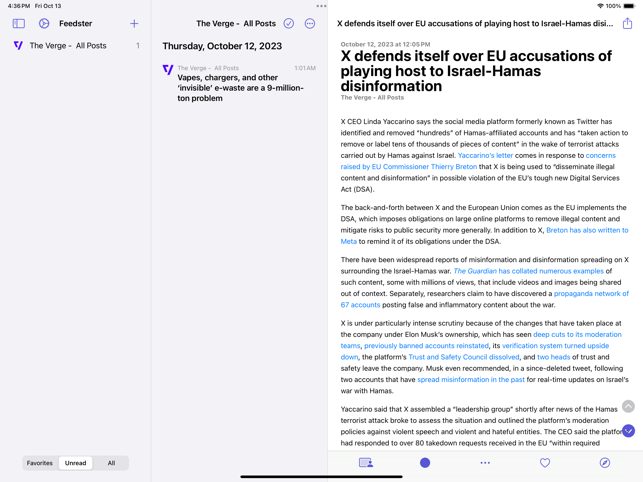Open spread misinformation in the past link

click(470, 380)
